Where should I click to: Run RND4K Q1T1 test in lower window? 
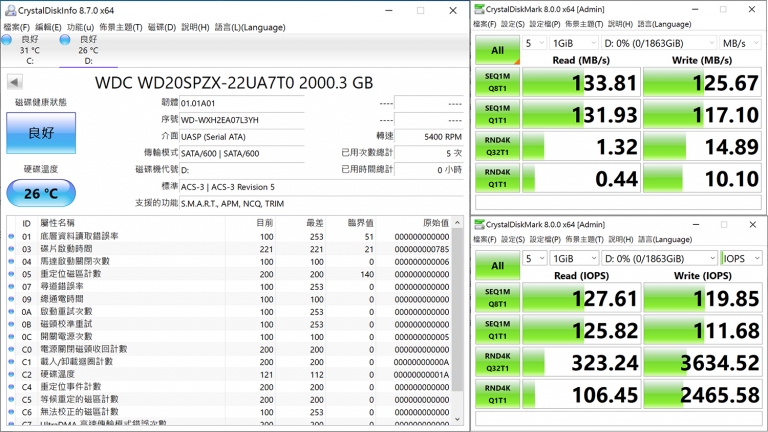click(497, 394)
